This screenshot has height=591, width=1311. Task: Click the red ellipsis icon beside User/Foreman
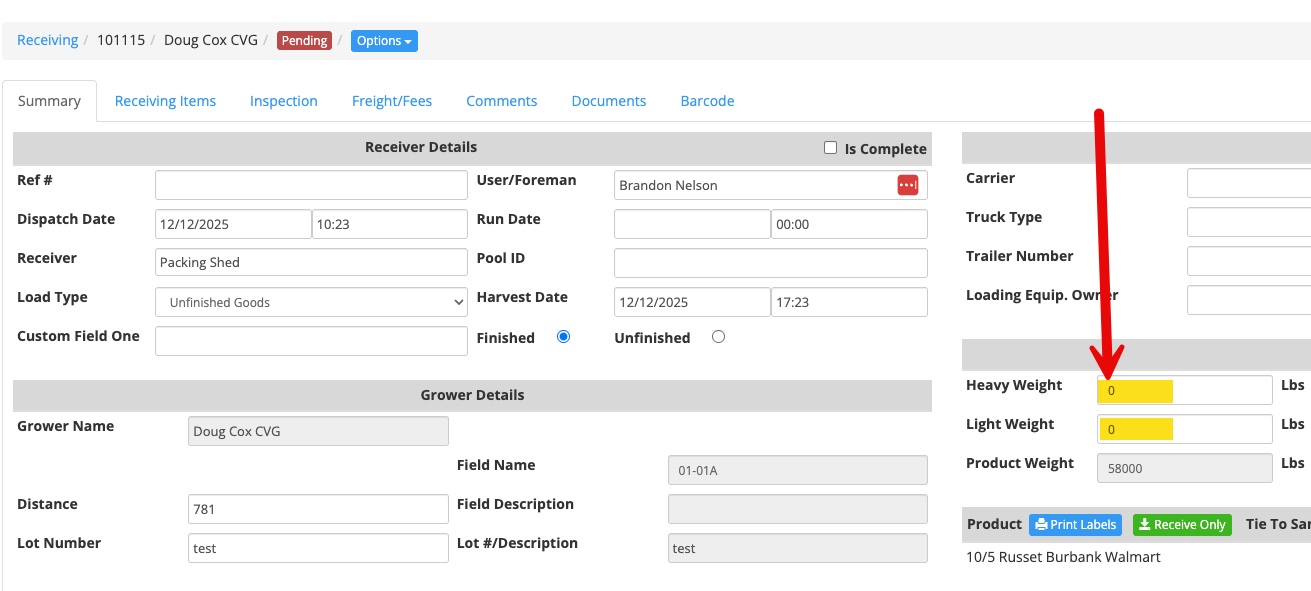point(907,185)
